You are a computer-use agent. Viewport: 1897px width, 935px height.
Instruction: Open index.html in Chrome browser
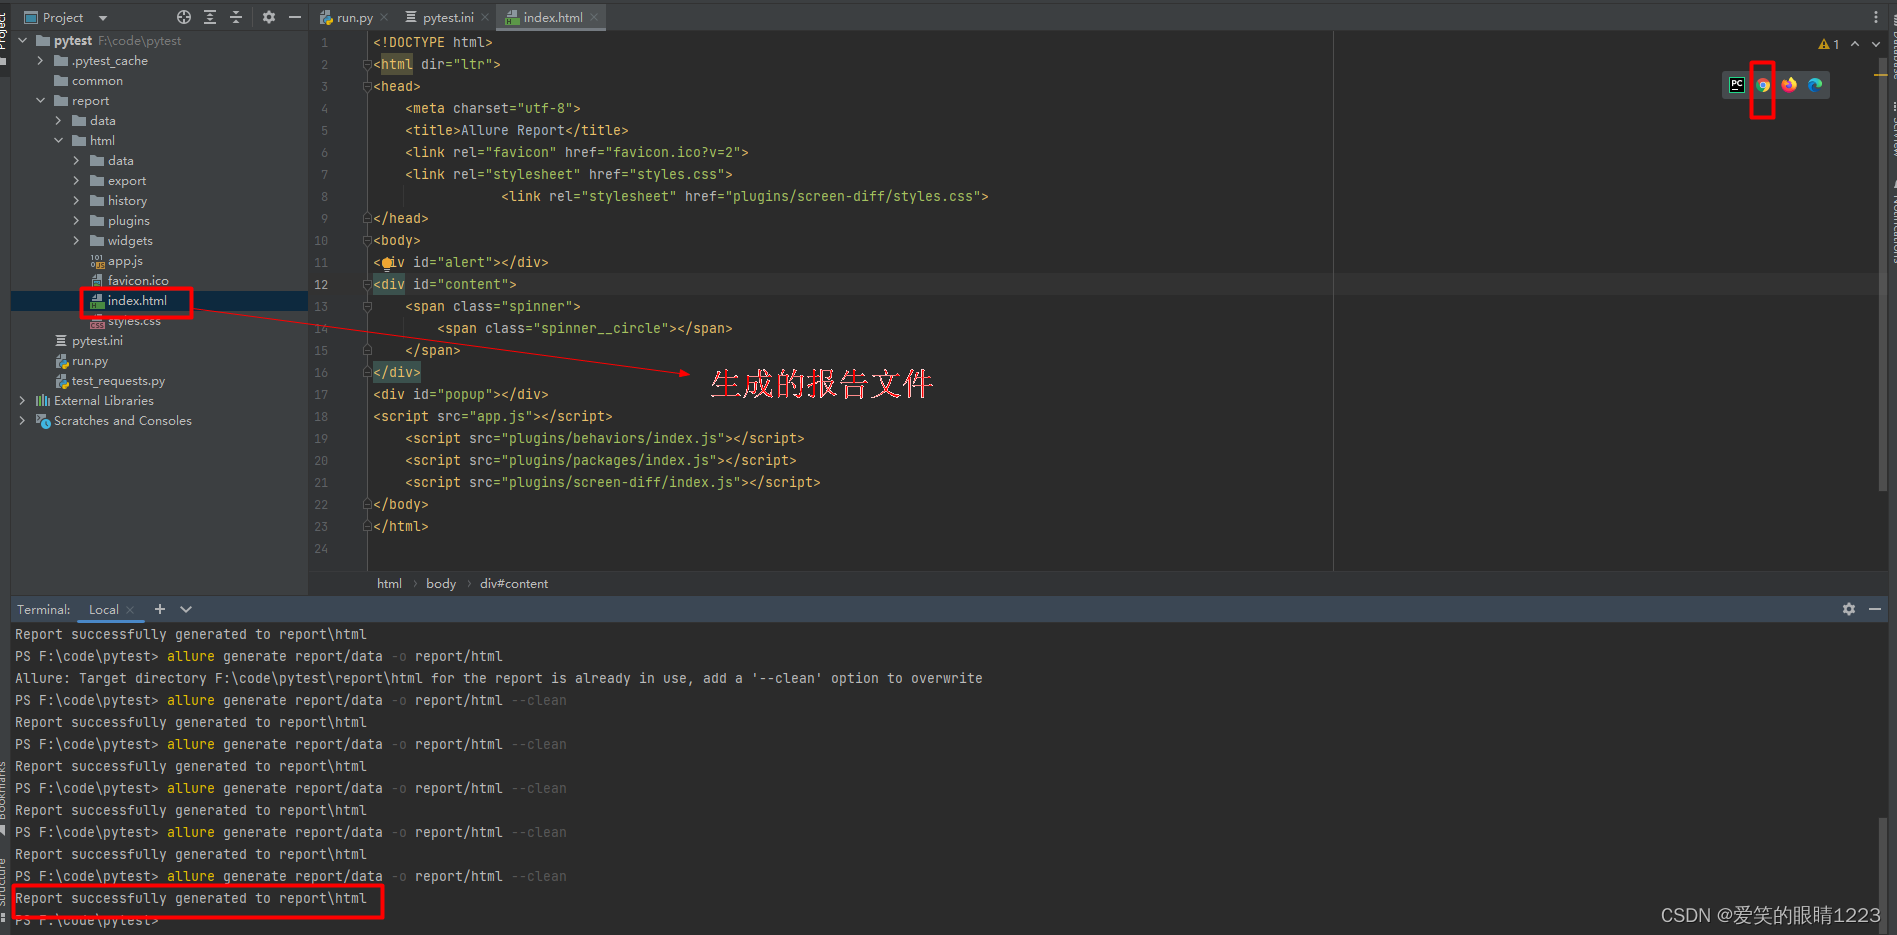(x=1763, y=85)
